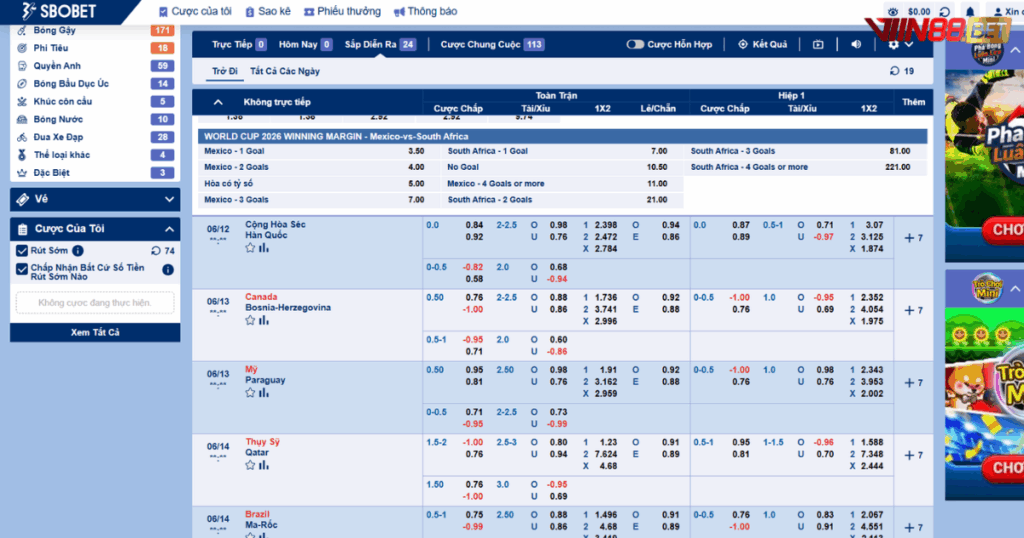Toggle Chấp Nhận Bất Cứ Số Tiền checkbox
Image resolution: width=1024 pixels, height=538 pixels.
[22, 269]
